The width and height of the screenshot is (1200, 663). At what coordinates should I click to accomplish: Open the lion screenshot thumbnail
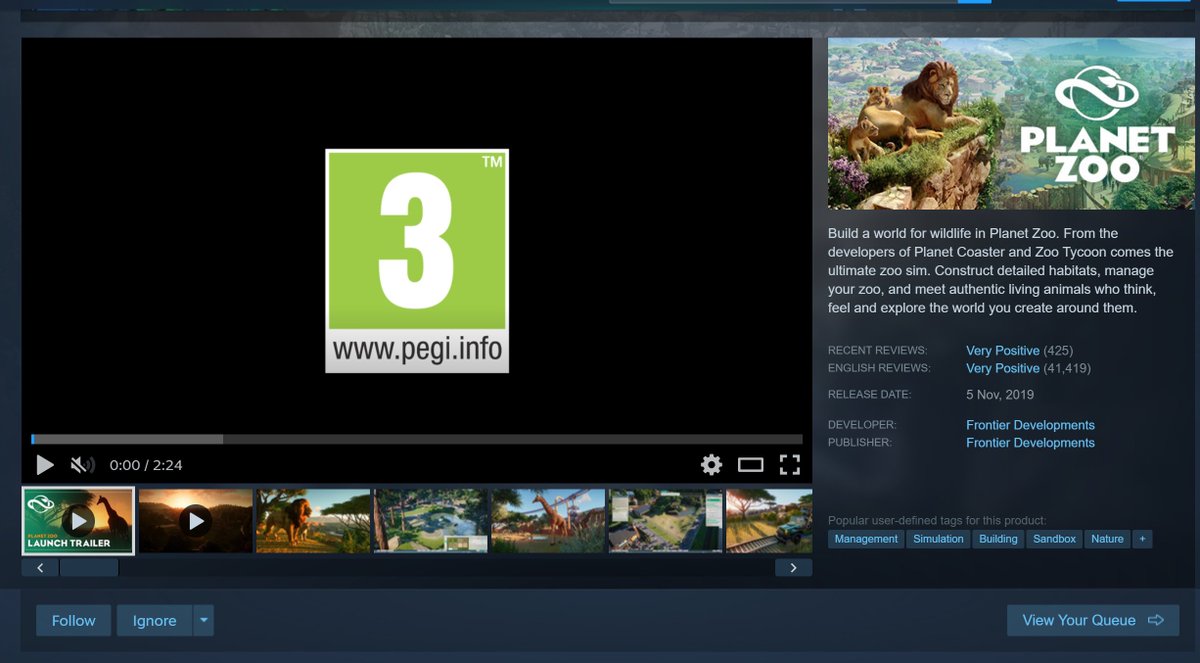point(313,521)
